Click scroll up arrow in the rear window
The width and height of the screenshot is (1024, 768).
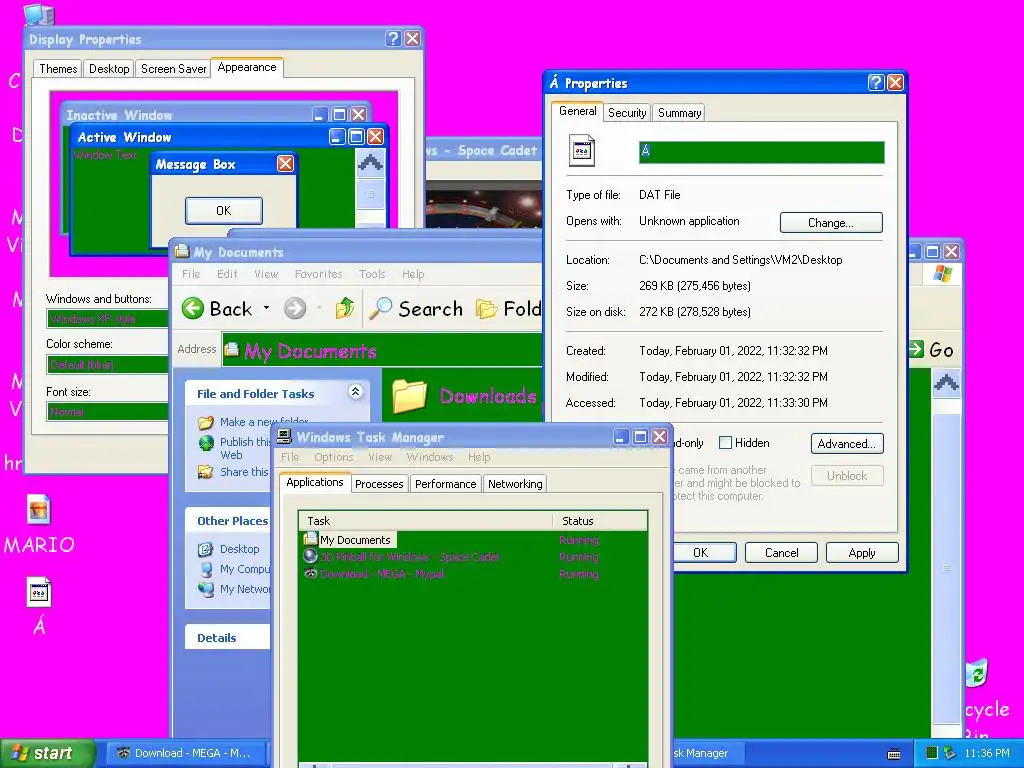pos(946,382)
